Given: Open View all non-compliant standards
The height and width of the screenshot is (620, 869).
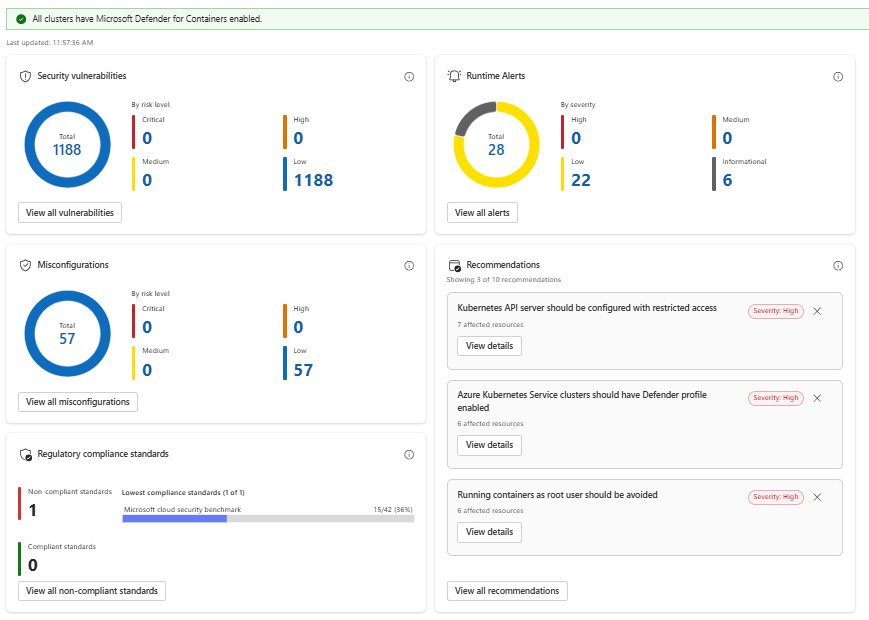Looking at the screenshot, I should (x=92, y=591).
